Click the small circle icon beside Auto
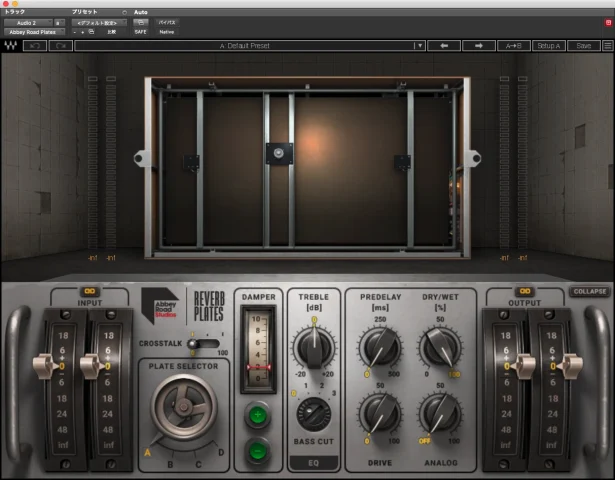 125,13
